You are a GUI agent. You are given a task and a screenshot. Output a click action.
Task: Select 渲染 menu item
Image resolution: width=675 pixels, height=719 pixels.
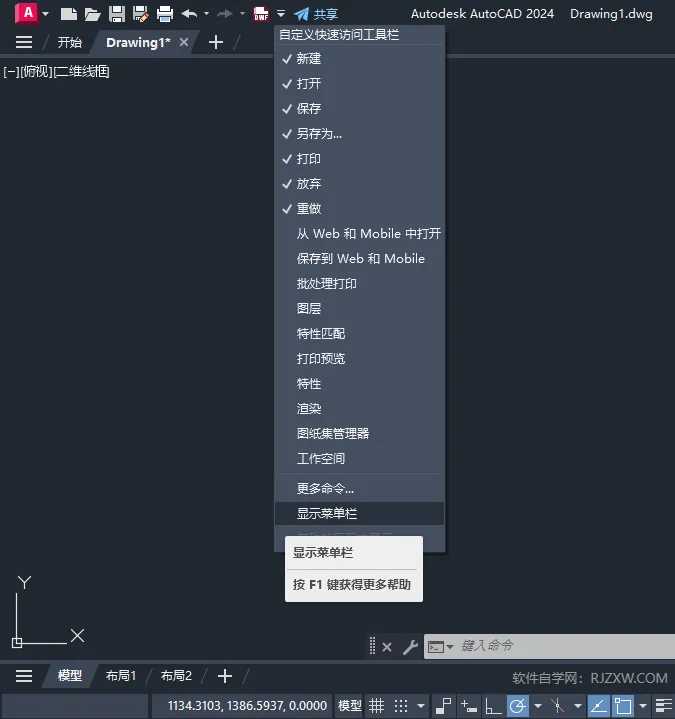pos(360,409)
